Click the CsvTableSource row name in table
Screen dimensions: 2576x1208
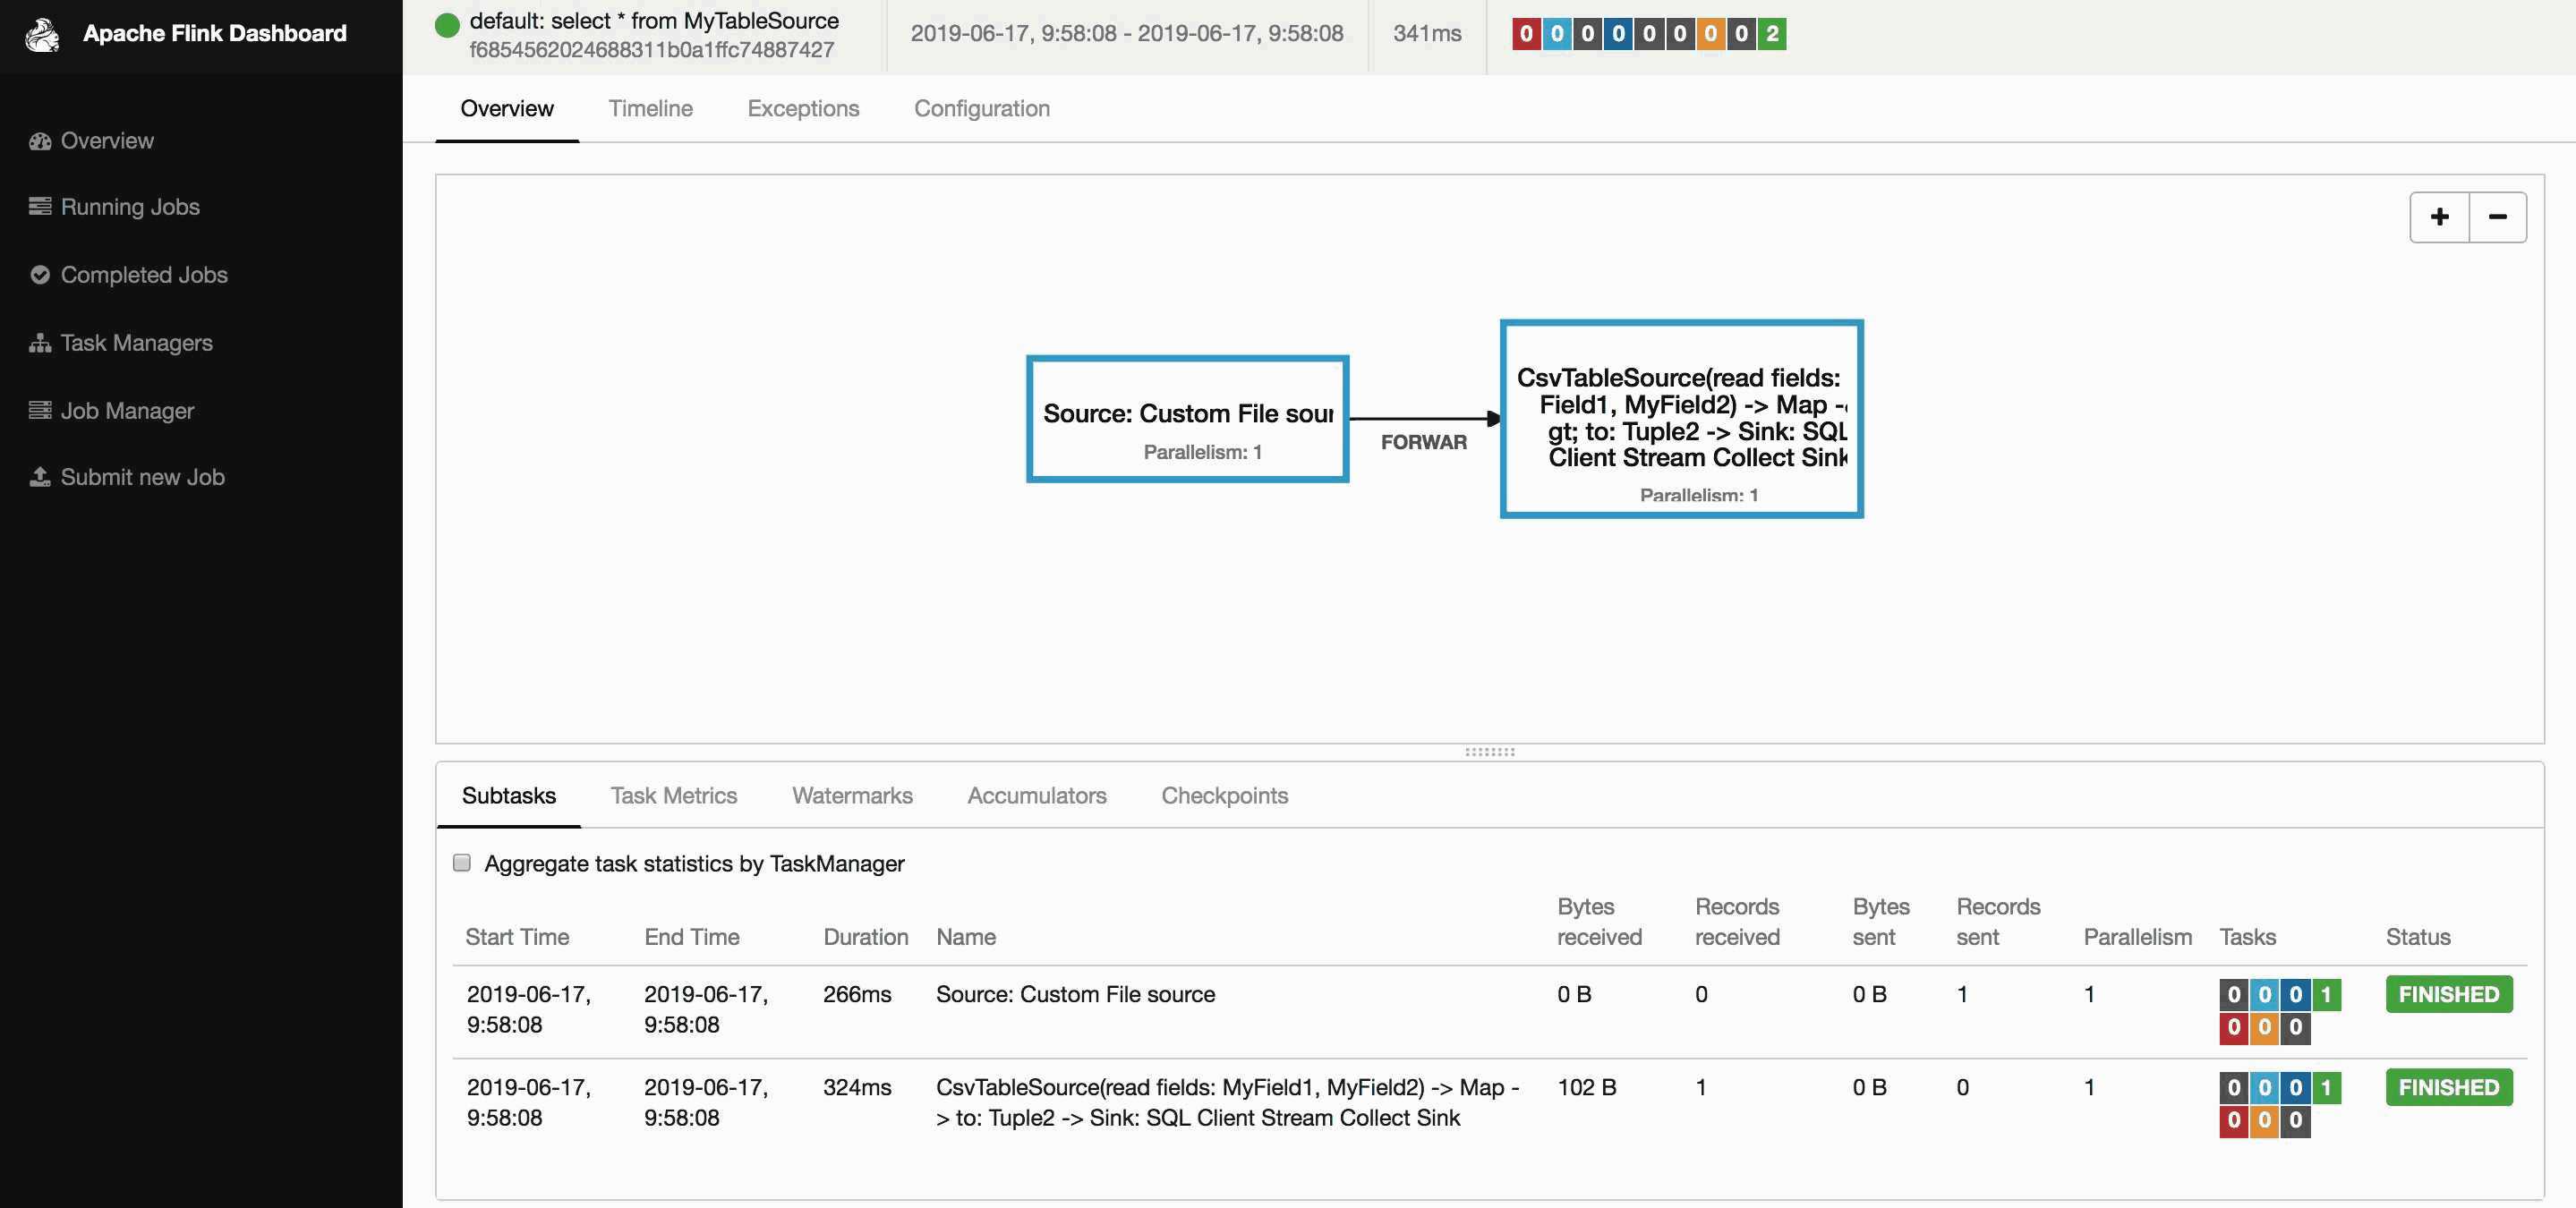1228,1103
